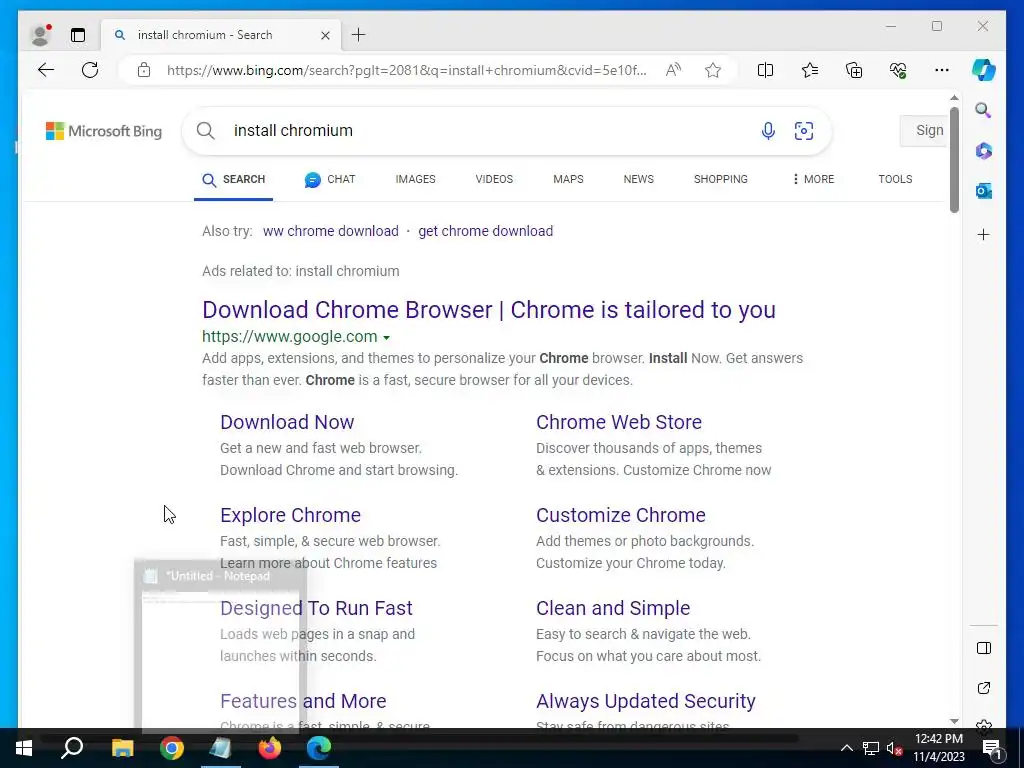The image size is (1024, 768).
Task: Click the address bar URL
Action: click(x=406, y=70)
